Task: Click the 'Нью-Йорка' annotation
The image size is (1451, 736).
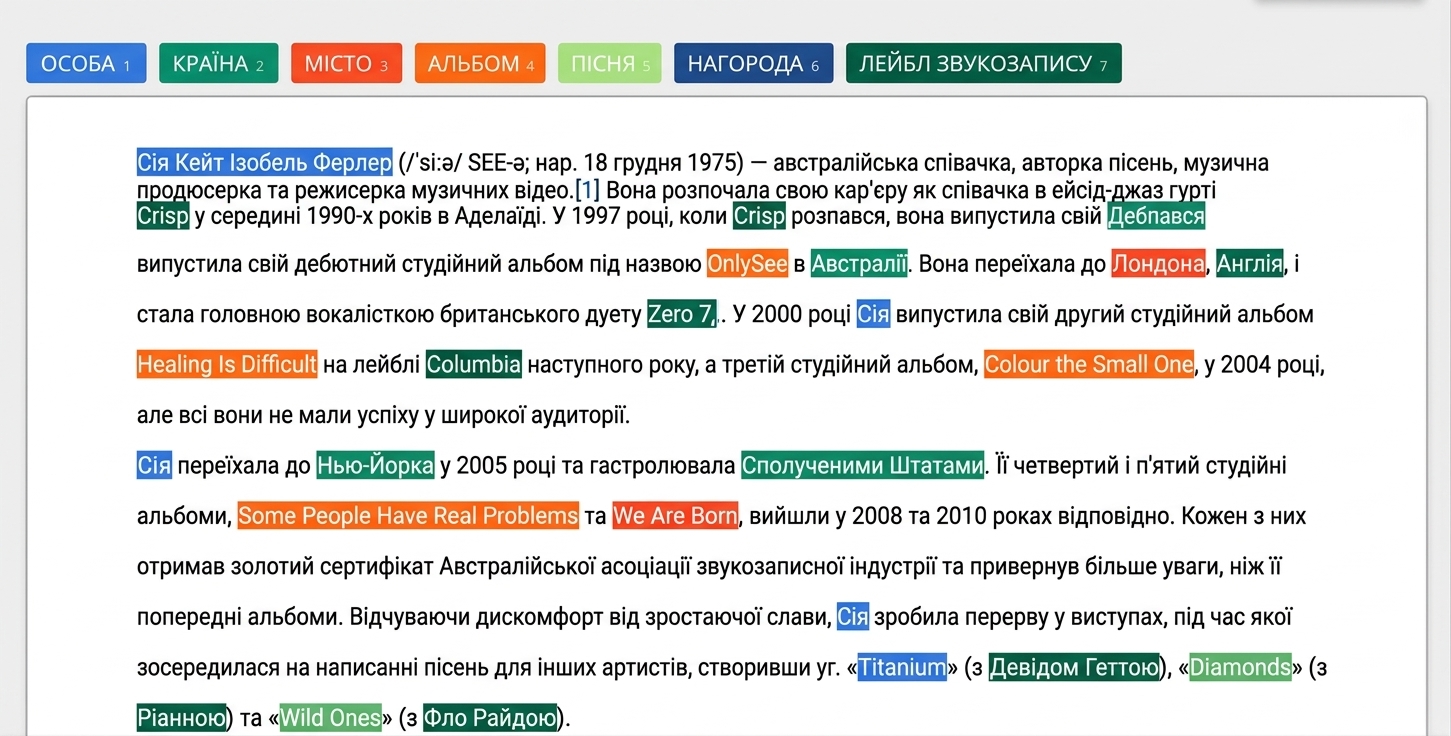Action: [375, 465]
